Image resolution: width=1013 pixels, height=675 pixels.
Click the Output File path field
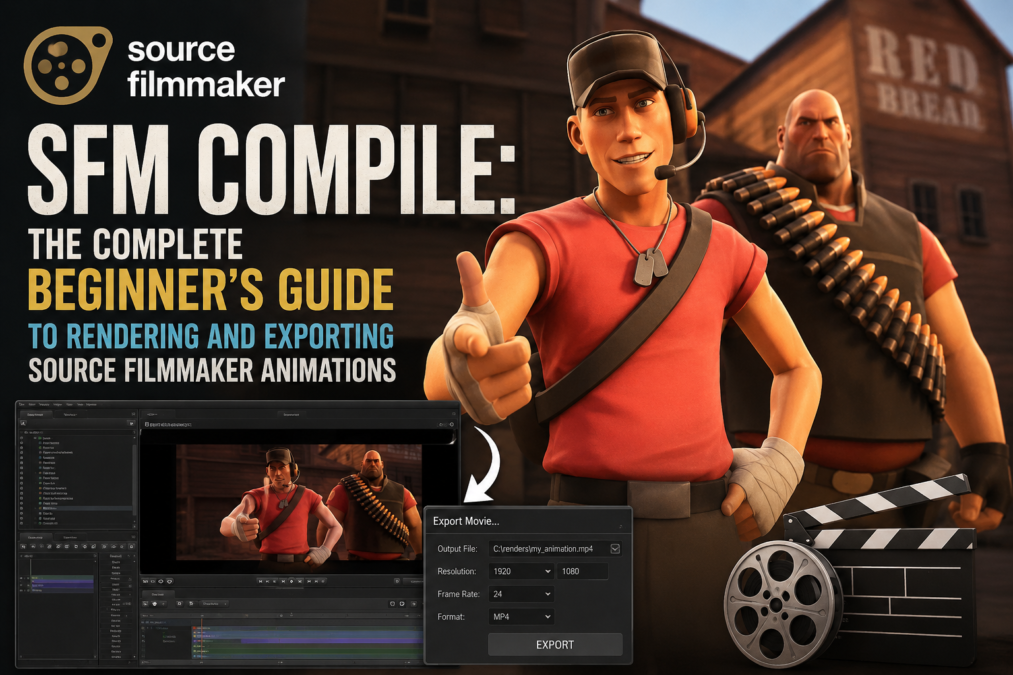tap(555, 548)
